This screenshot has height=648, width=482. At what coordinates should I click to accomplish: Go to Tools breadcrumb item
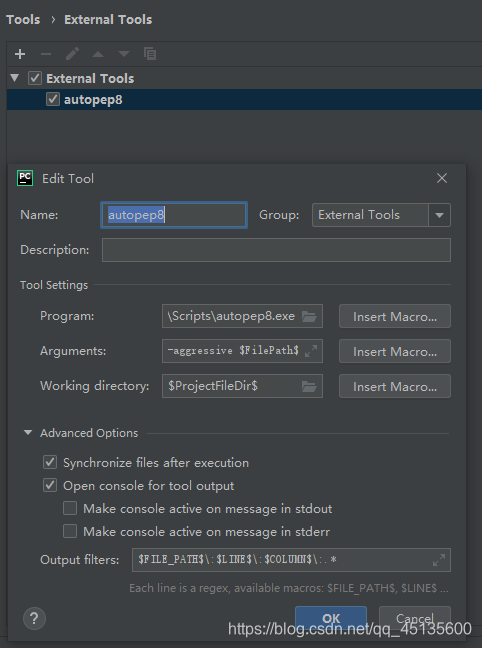23,19
